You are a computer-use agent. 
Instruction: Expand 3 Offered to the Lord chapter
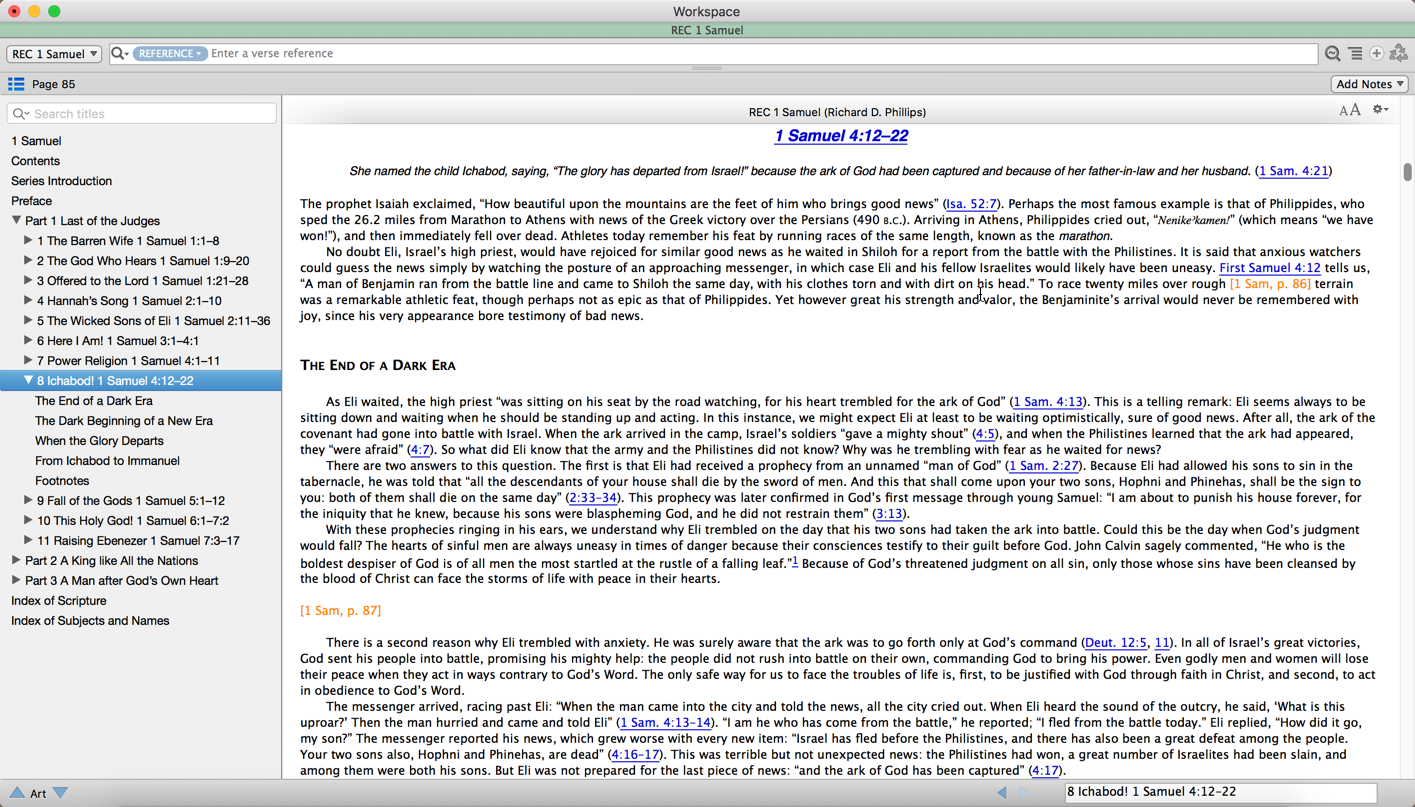(28, 280)
